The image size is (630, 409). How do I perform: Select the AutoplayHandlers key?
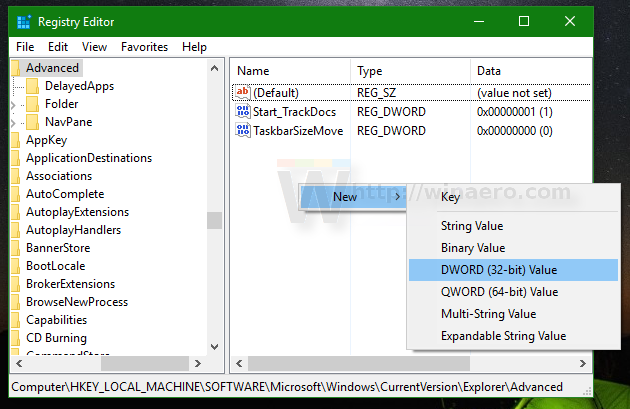click(x=74, y=230)
